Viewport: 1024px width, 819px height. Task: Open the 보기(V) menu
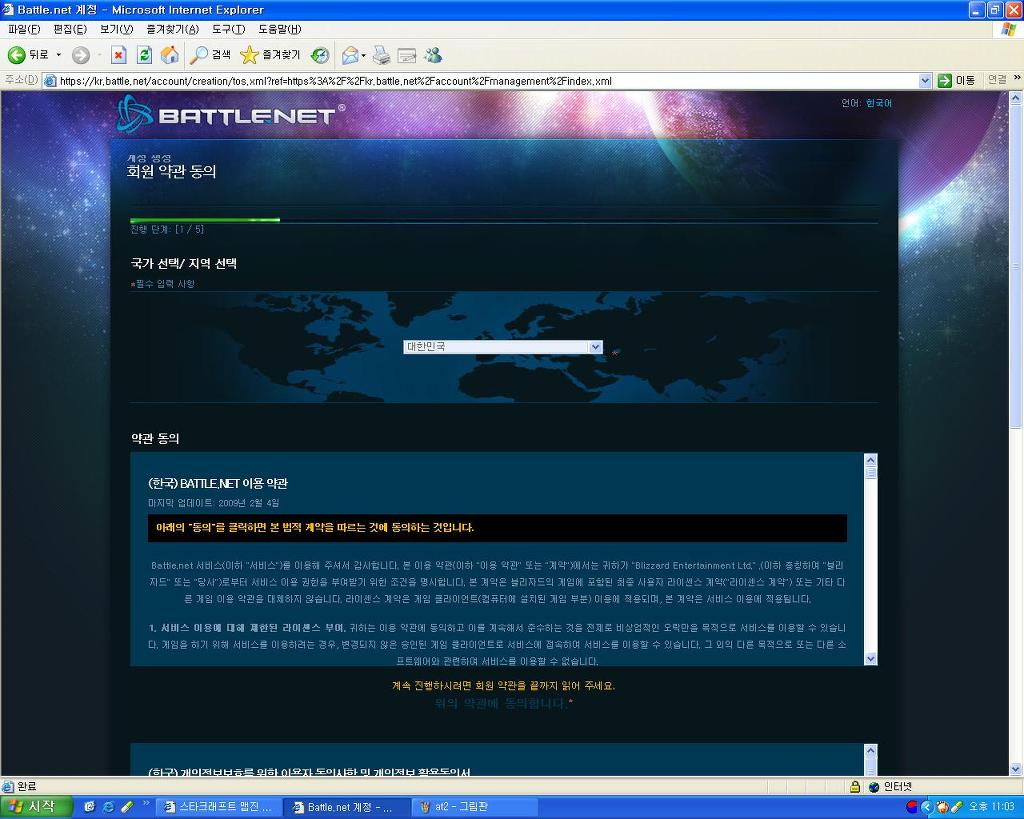(116, 29)
